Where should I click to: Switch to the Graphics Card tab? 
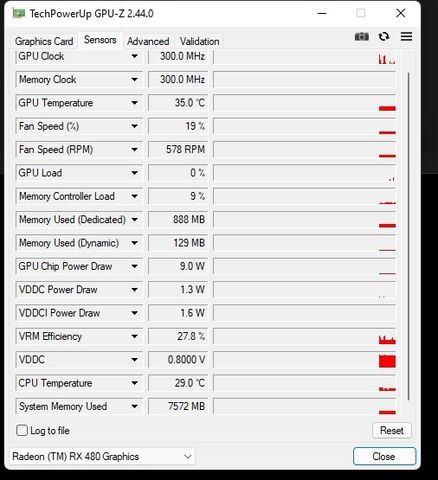(x=44, y=41)
